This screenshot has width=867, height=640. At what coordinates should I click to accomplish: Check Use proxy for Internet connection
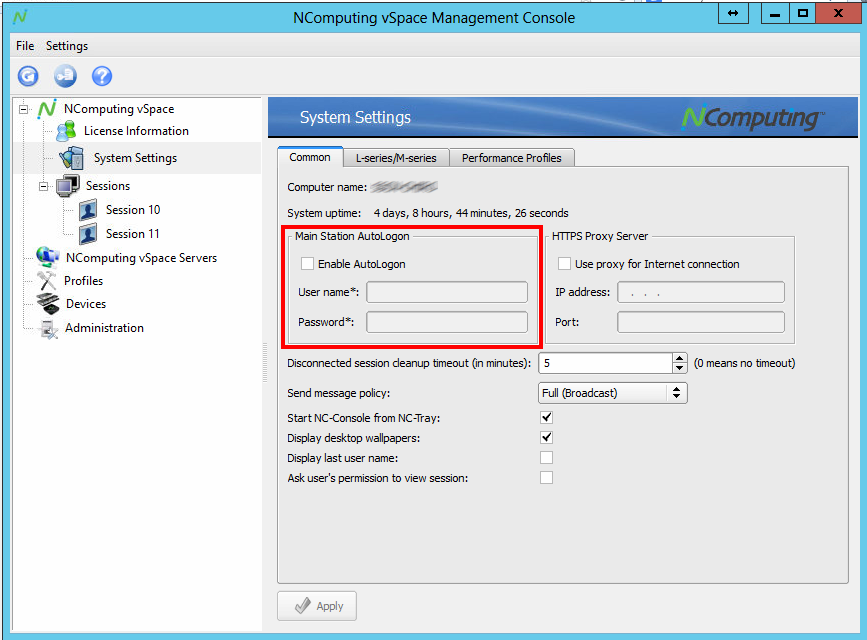pos(565,263)
